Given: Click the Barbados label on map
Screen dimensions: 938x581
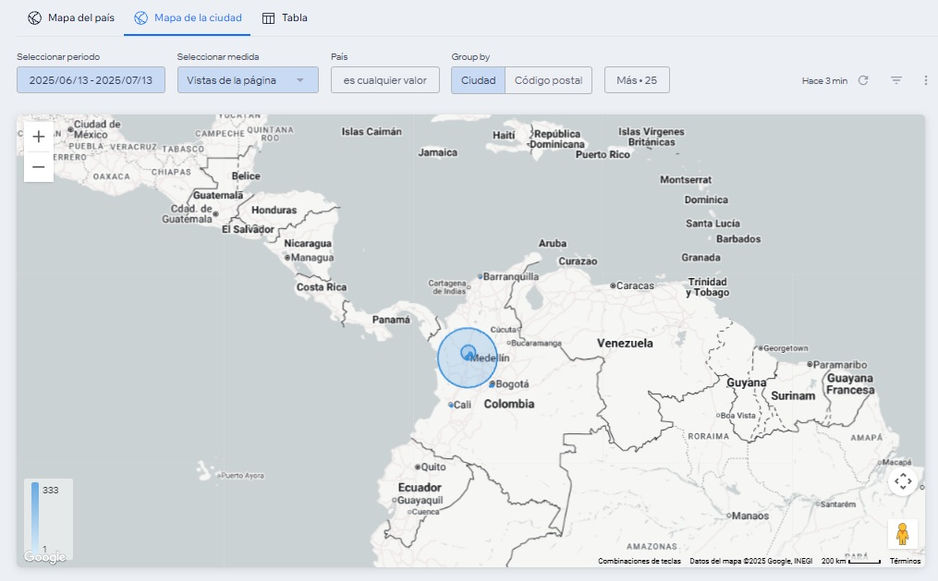Looking at the screenshot, I should tap(738, 239).
